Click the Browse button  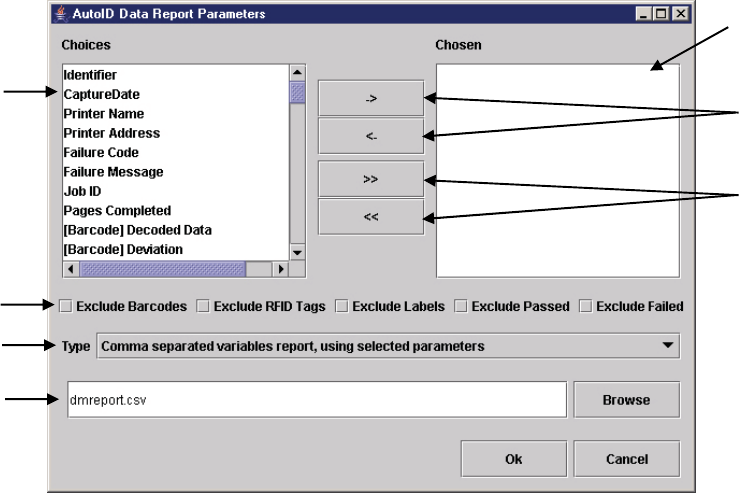click(626, 400)
